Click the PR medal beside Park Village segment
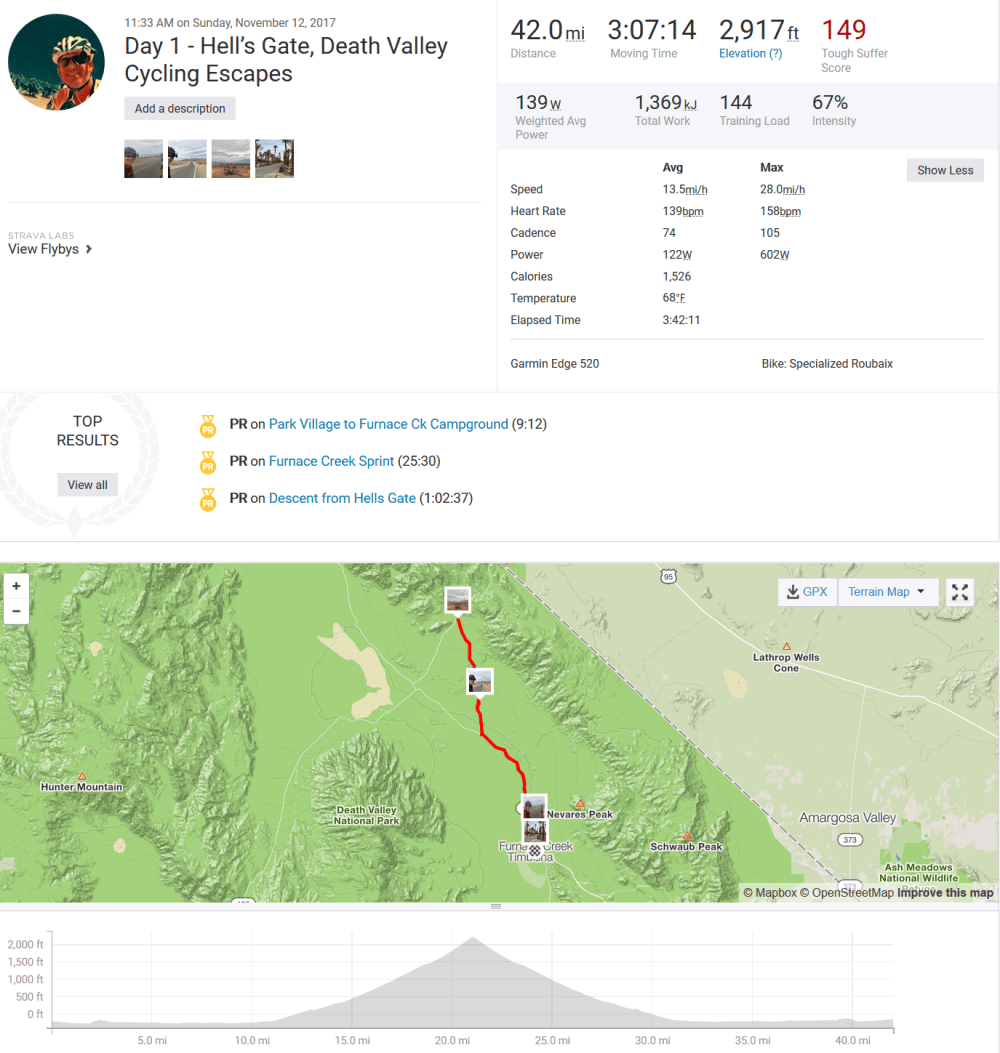 (208, 424)
